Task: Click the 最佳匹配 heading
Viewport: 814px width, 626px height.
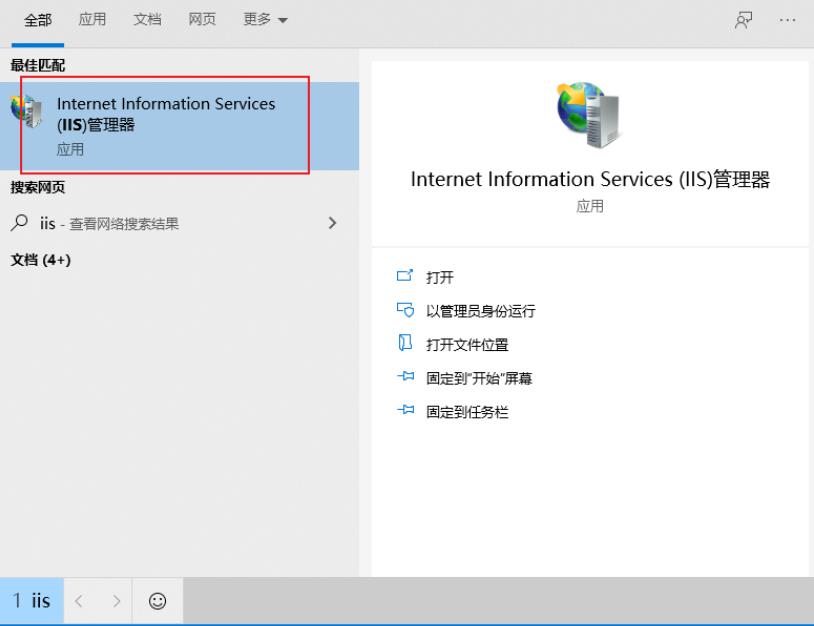Action: [x=38, y=65]
